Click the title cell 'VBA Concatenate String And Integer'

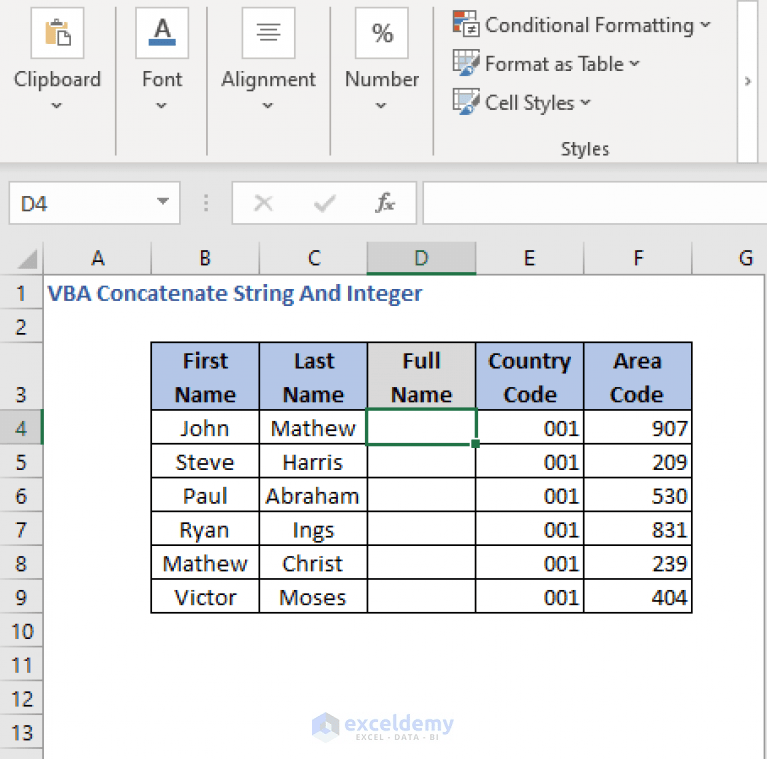234,293
